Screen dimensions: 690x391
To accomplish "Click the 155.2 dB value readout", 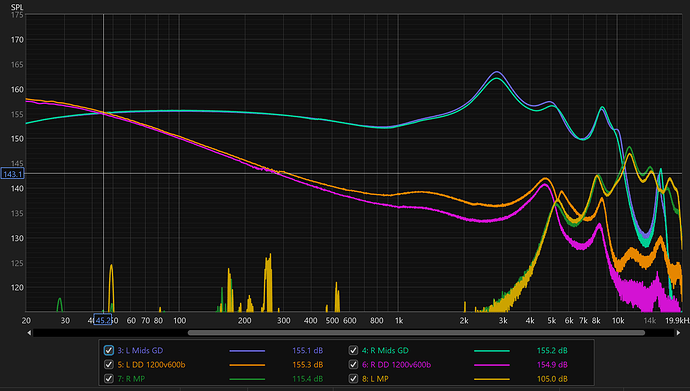I will coord(552,351).
